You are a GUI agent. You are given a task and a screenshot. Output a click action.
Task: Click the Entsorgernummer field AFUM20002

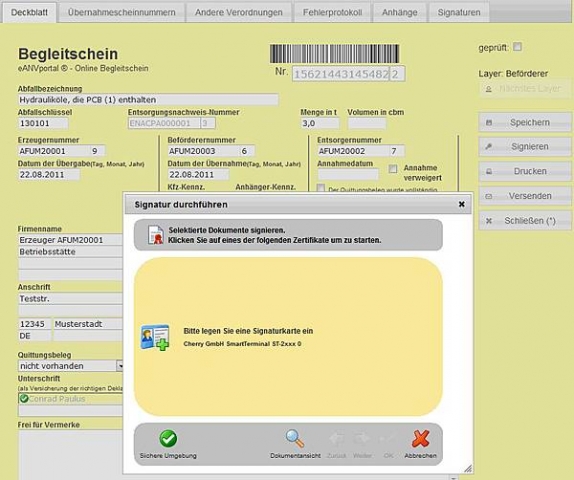353,151
